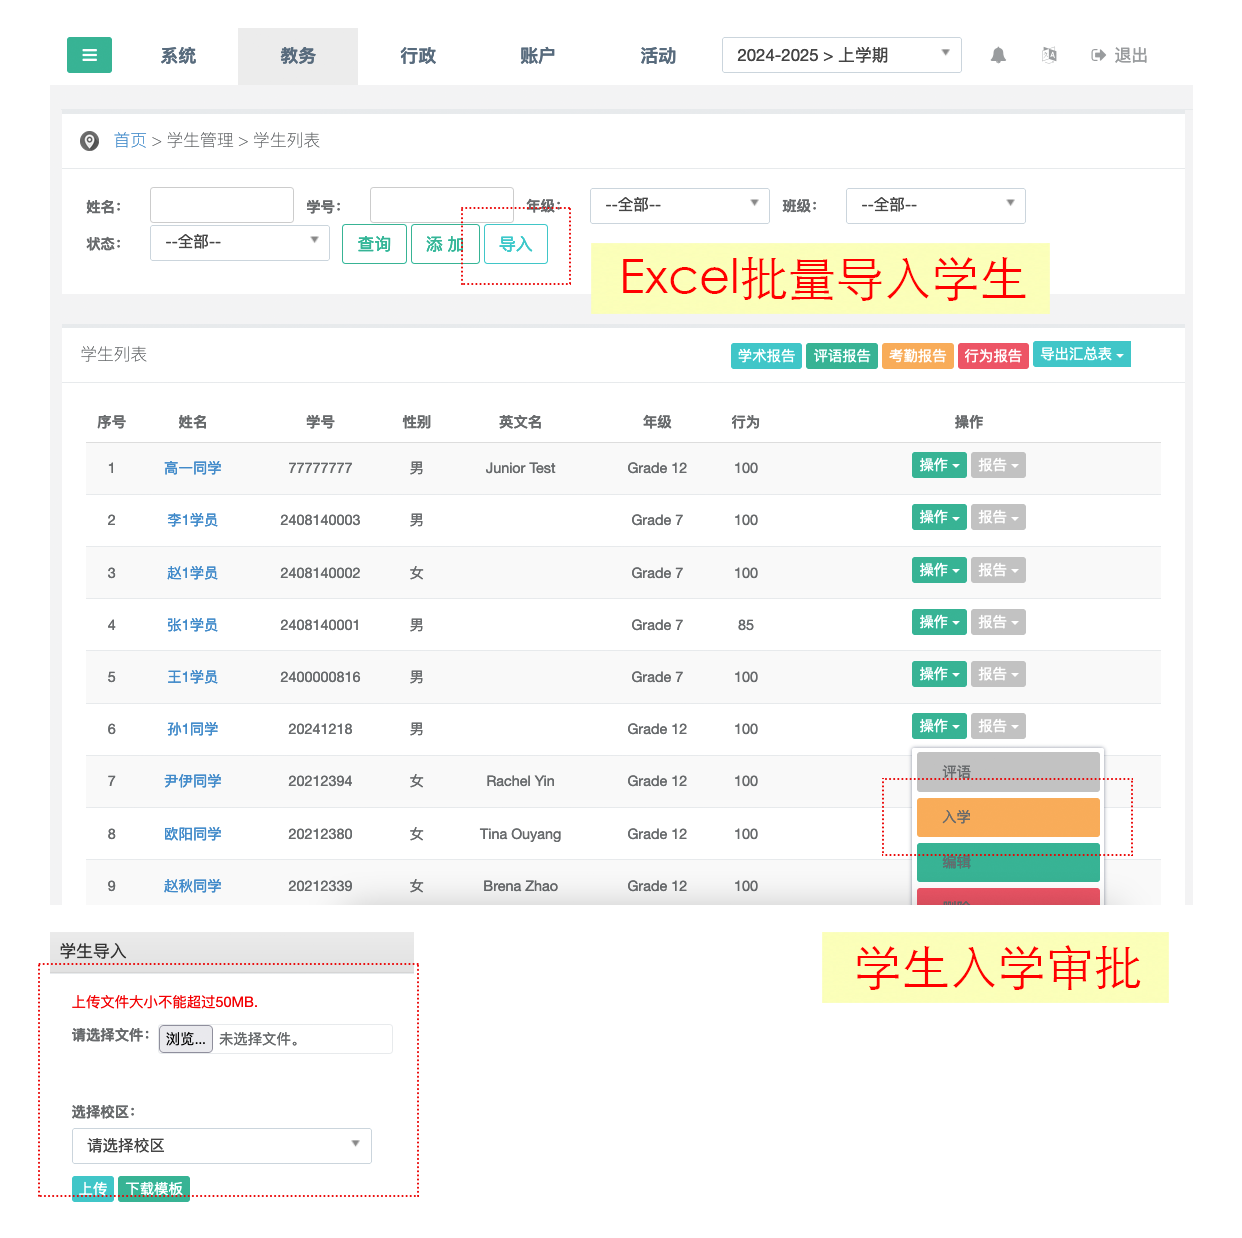Click the 退出 logout link
This screenshot has width=1242, height=1238.
[1120, 56]
